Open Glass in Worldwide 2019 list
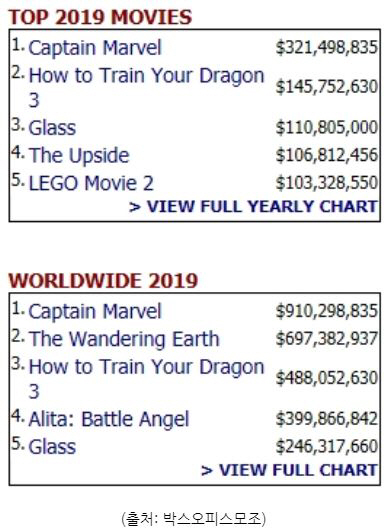This screenshot has height=528, width=388. tap(52, 447)
